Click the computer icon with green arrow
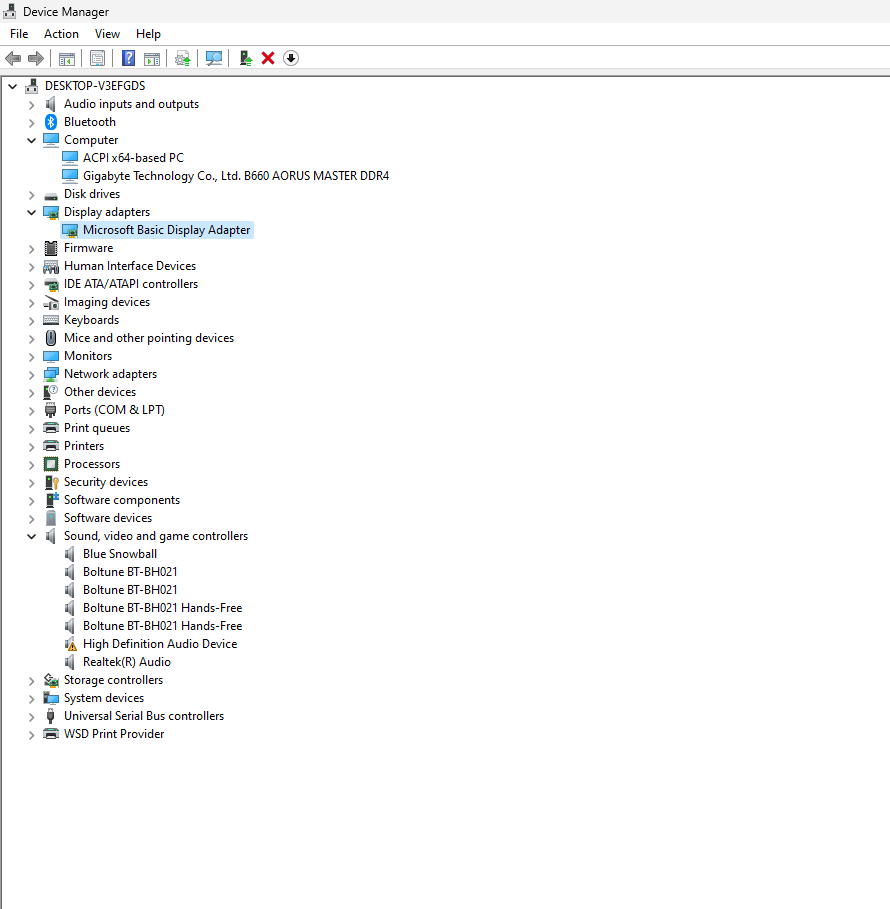 tap(245, 58)
